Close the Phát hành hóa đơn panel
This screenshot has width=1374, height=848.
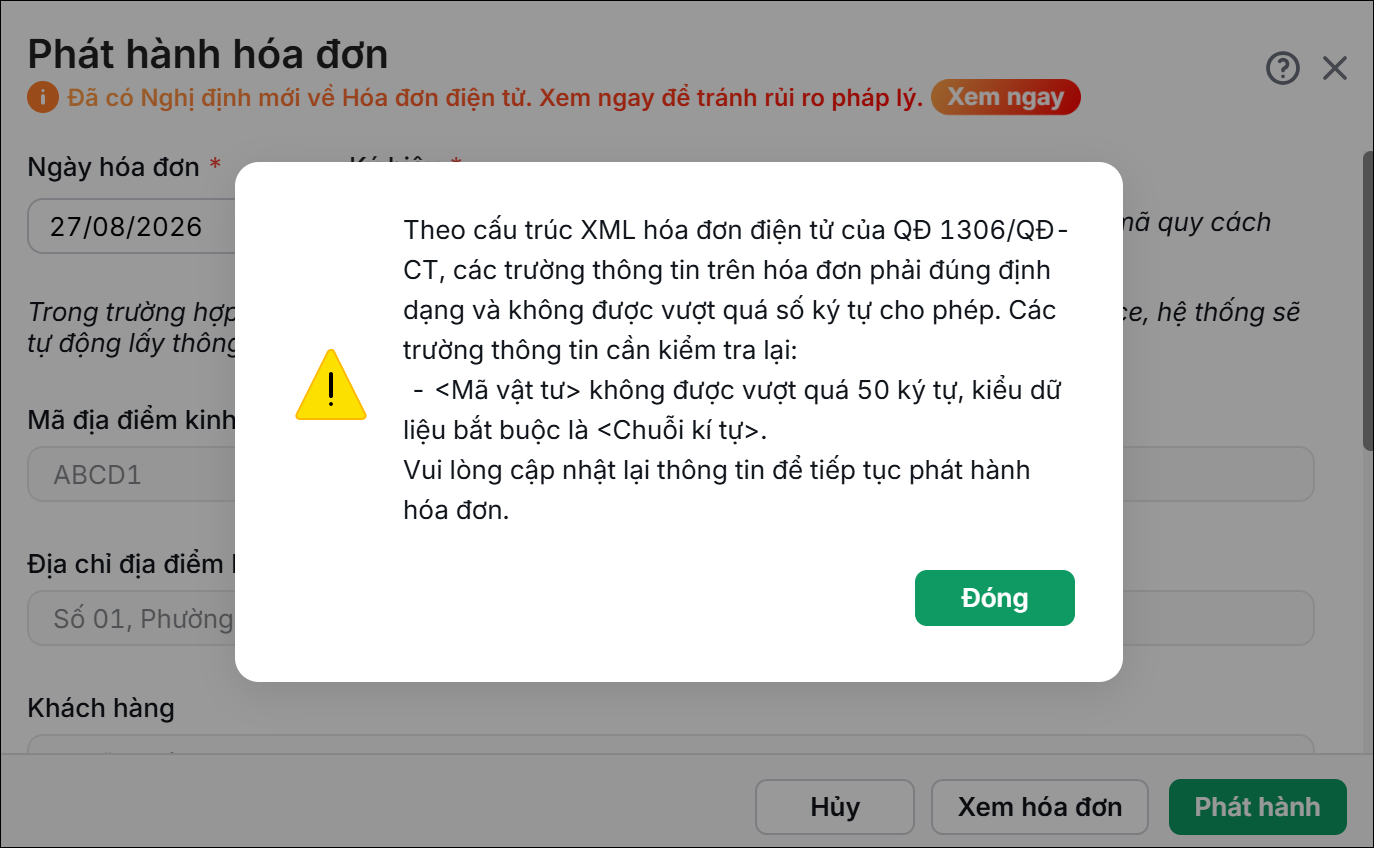pyautogui.click(x=1335, y=68)
